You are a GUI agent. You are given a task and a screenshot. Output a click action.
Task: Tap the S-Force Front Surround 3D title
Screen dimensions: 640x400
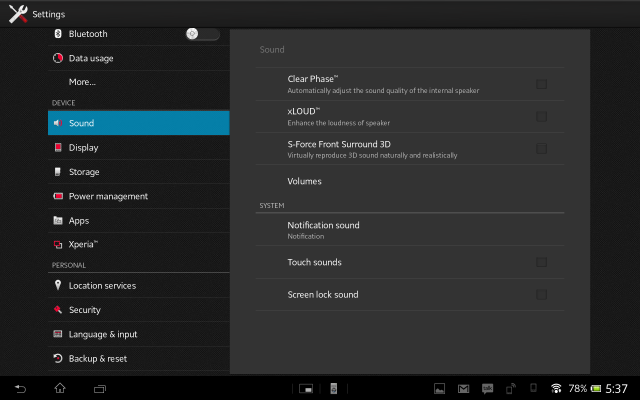coord(339,144)
